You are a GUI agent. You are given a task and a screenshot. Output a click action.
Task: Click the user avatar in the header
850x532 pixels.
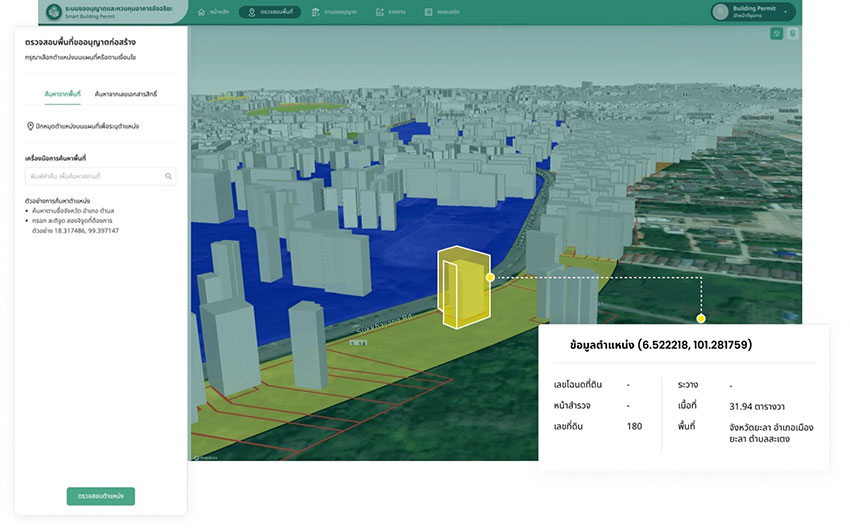pyautogui.click(x=720, y=12)
